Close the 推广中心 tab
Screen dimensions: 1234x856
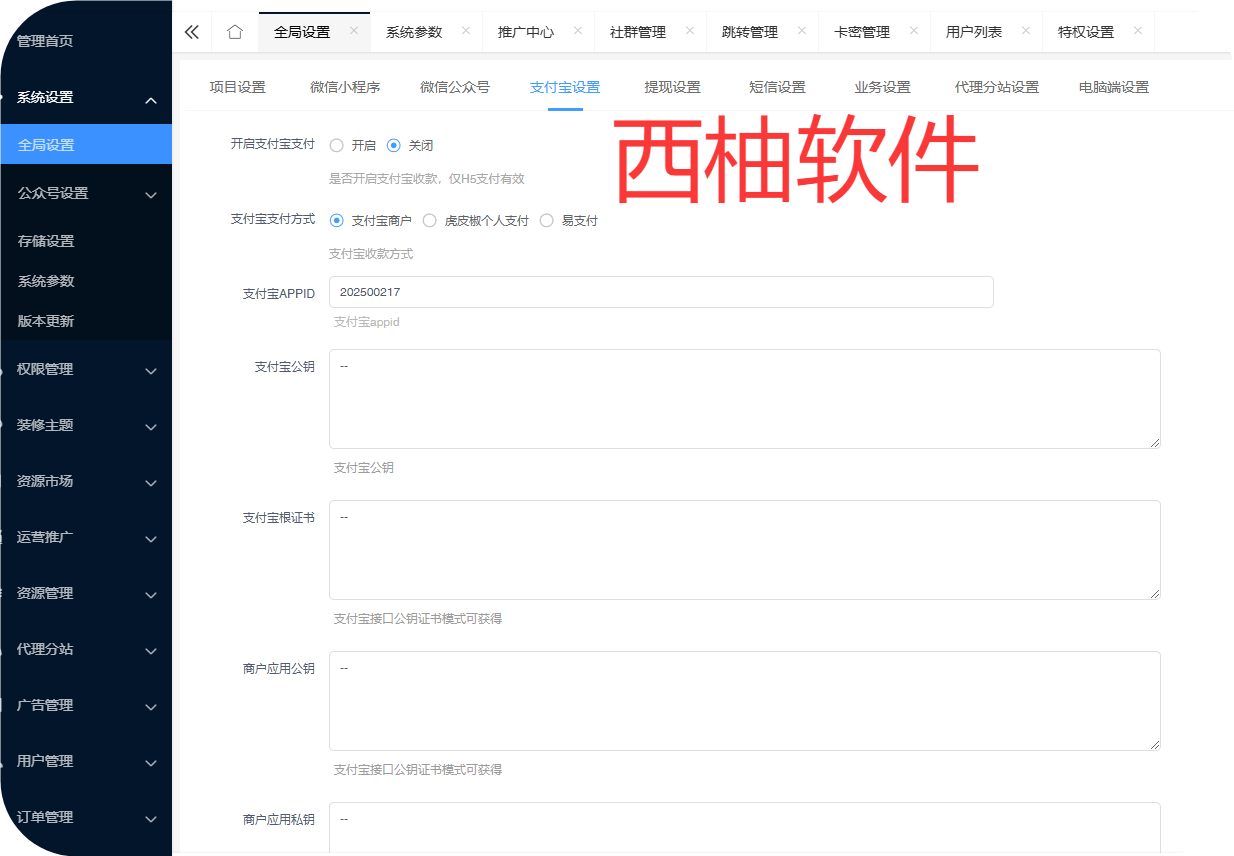578,31
